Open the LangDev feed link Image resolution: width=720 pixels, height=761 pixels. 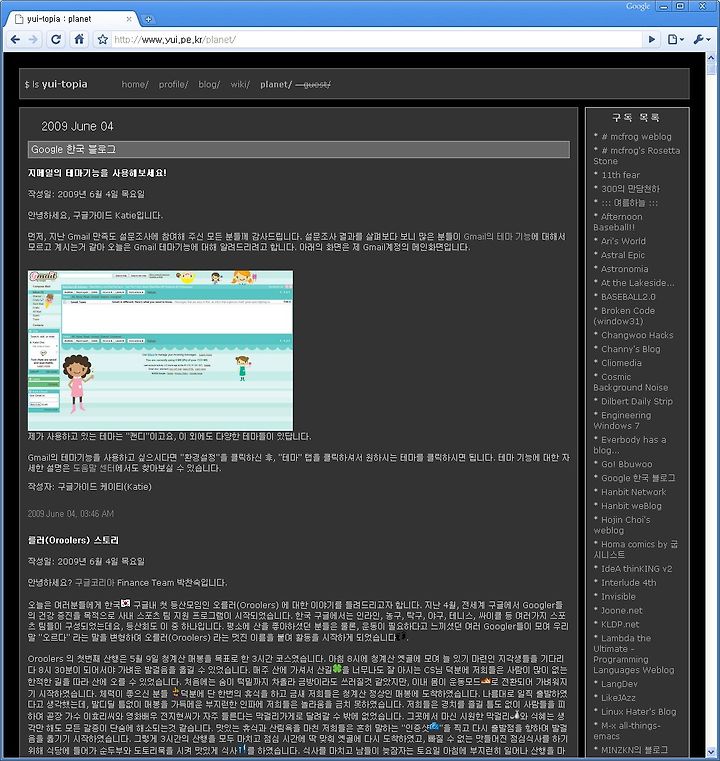click(x=619, y=684)
